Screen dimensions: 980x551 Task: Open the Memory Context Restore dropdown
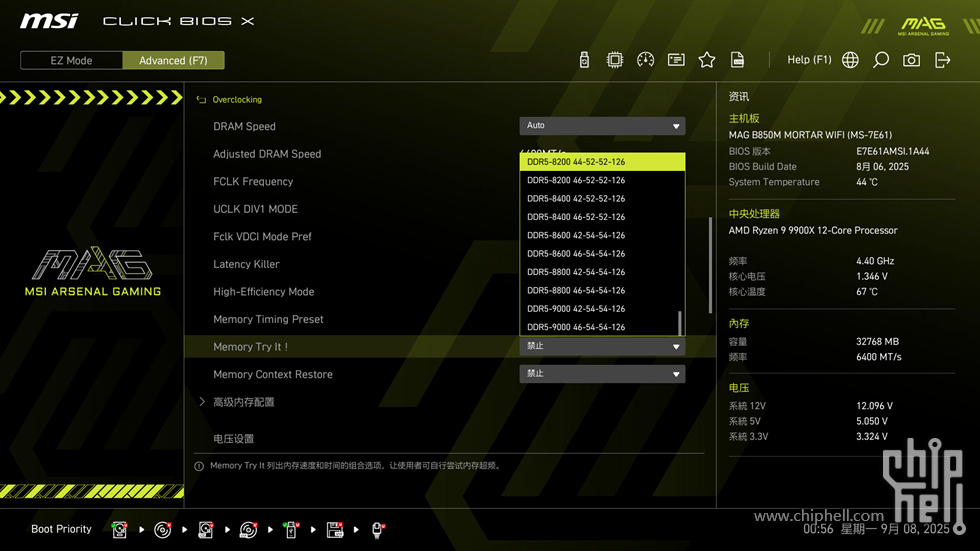tap(602, 374)
